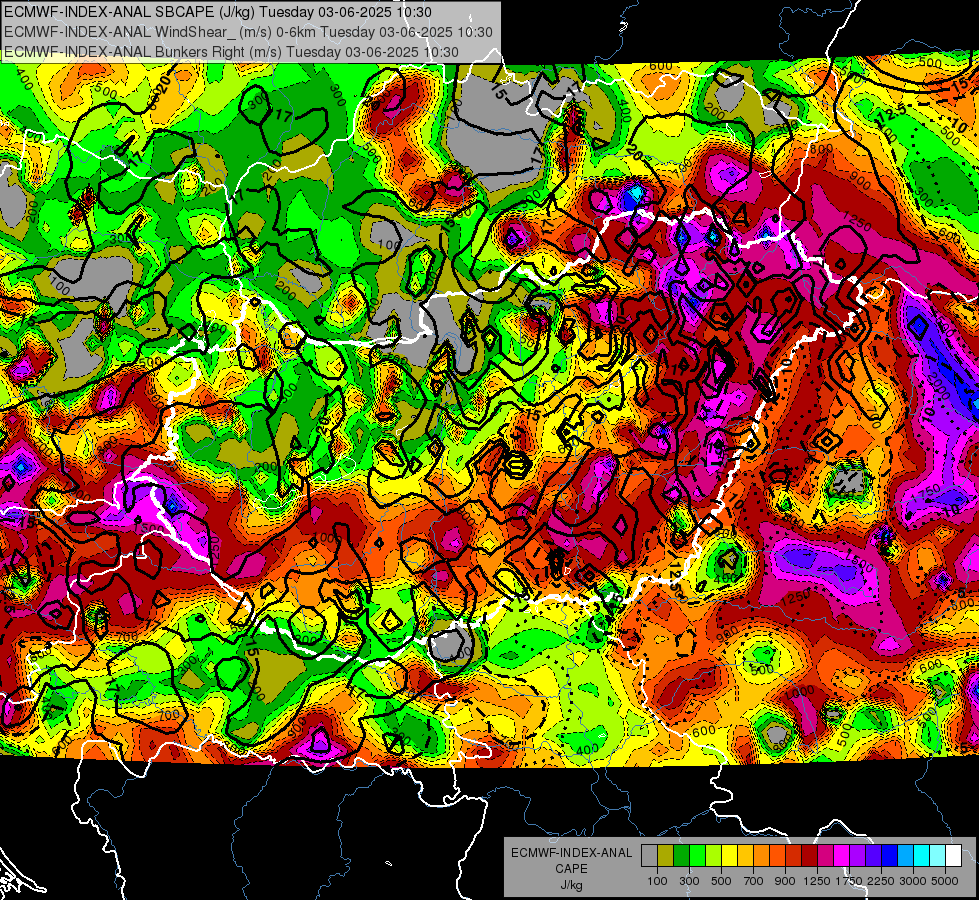Click the Bunkers Right title line
This screenshot has width=979, height=900.
coord(231,52)
